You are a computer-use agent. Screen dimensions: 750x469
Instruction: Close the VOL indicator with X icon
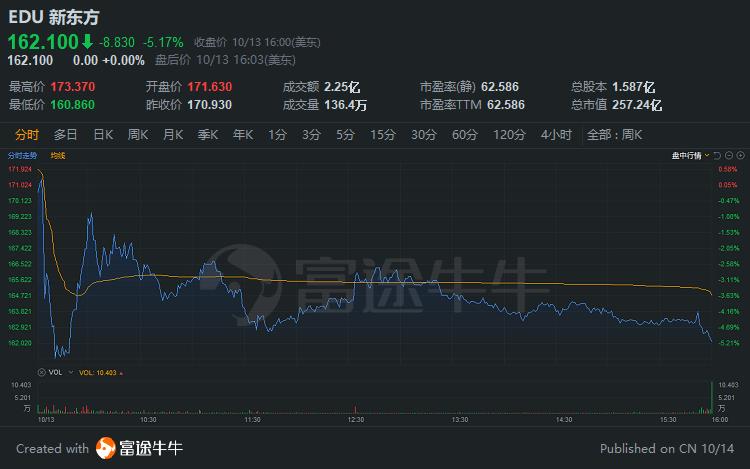click(42, 372)
